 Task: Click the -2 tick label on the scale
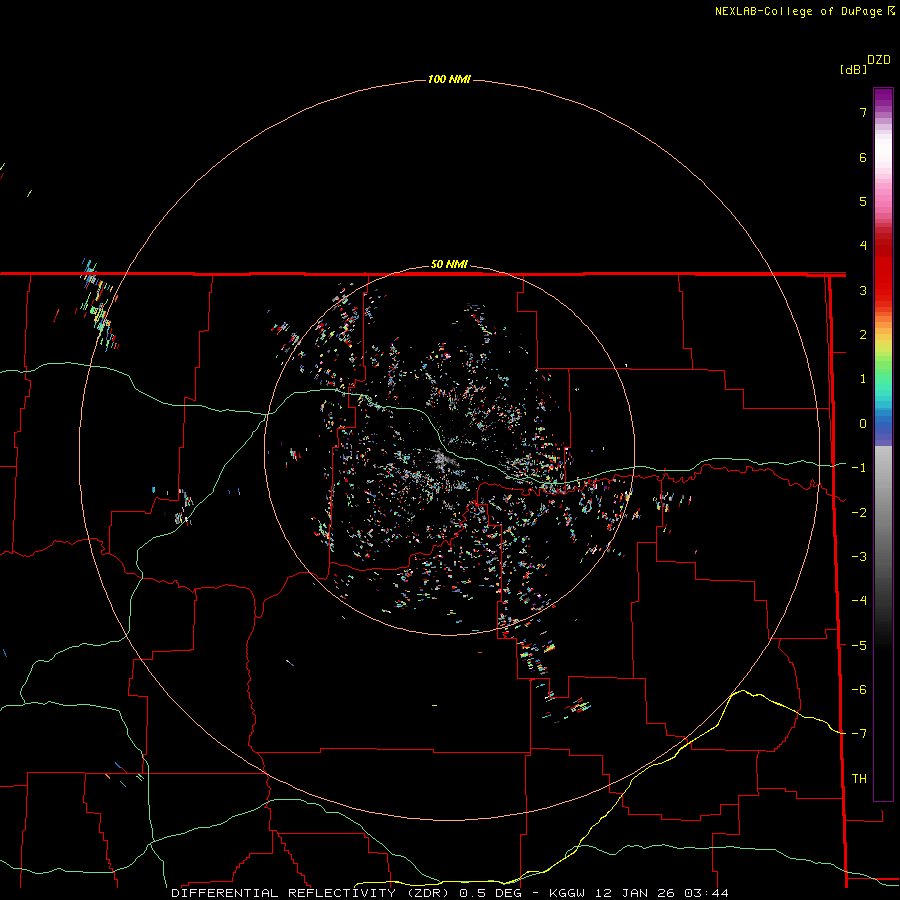pos(859,513)
